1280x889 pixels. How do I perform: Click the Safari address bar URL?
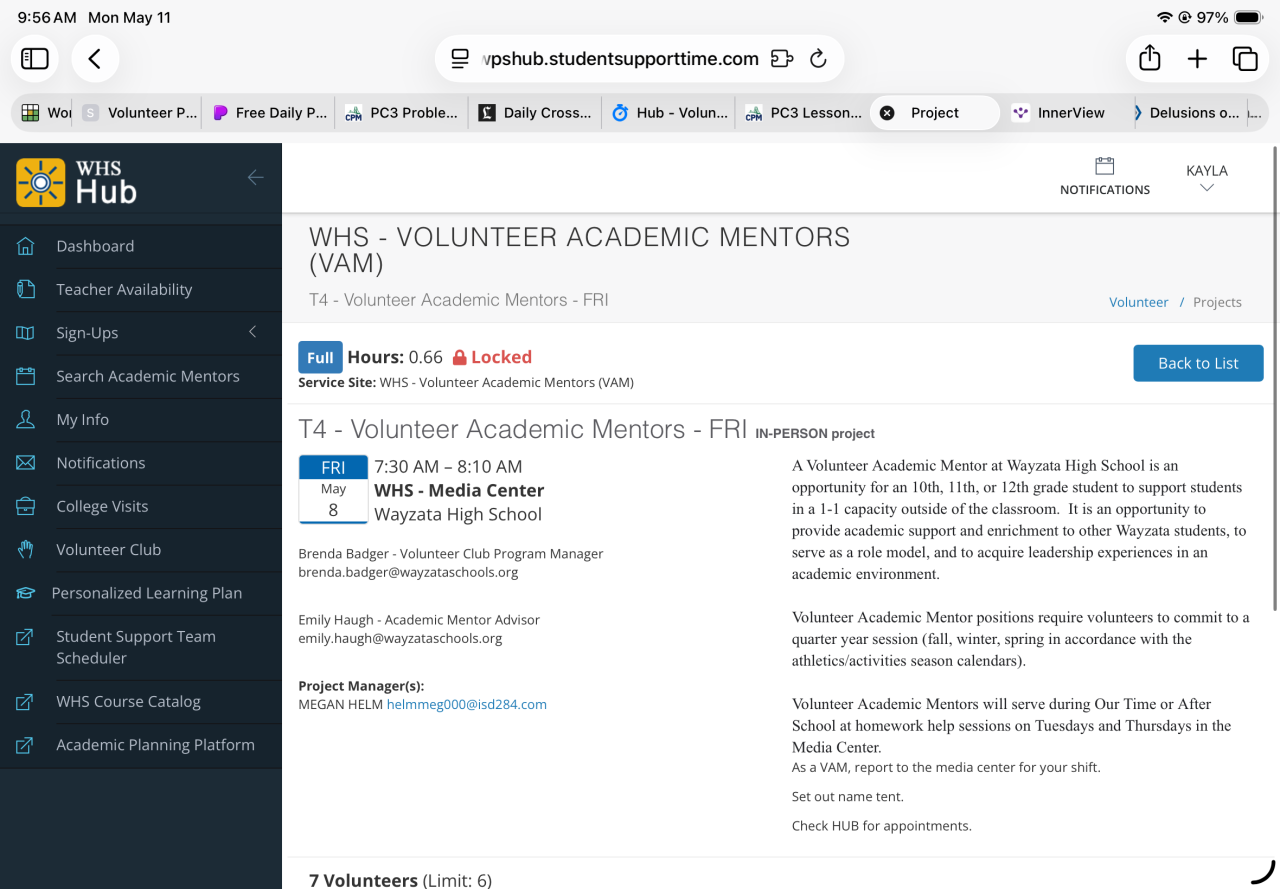(x=620, y=59)
